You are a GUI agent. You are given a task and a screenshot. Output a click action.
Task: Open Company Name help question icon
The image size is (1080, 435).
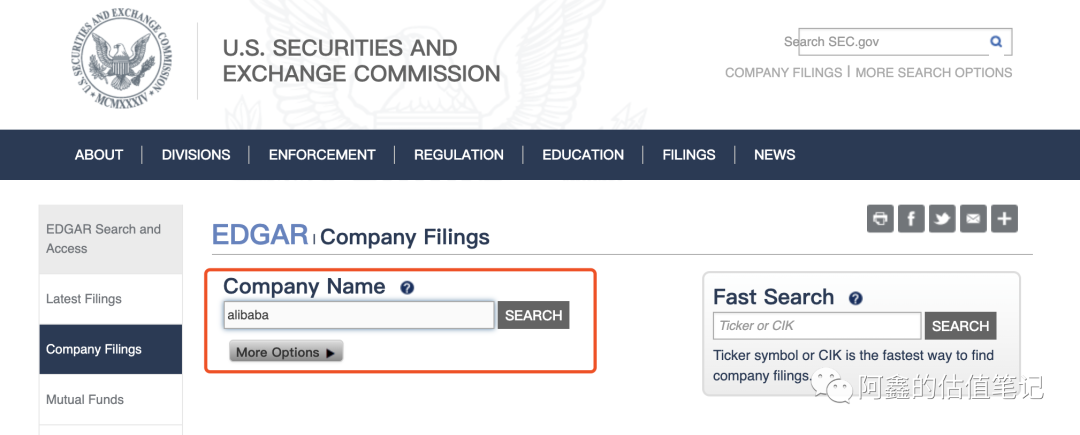tap(407, 288)
